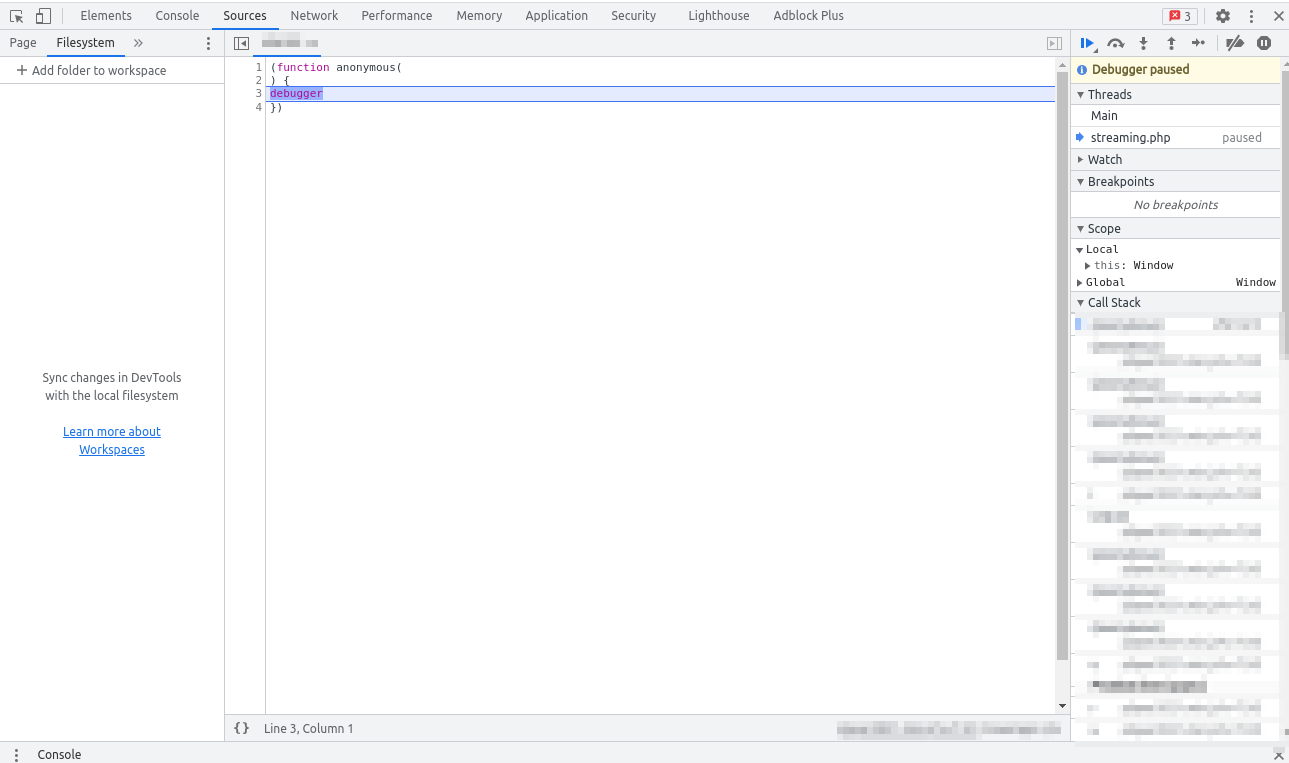Image resolution: width=1289 pixels, height=763 pixels.
Task: Expand the Global scope entry
Action: (1080, 283)
